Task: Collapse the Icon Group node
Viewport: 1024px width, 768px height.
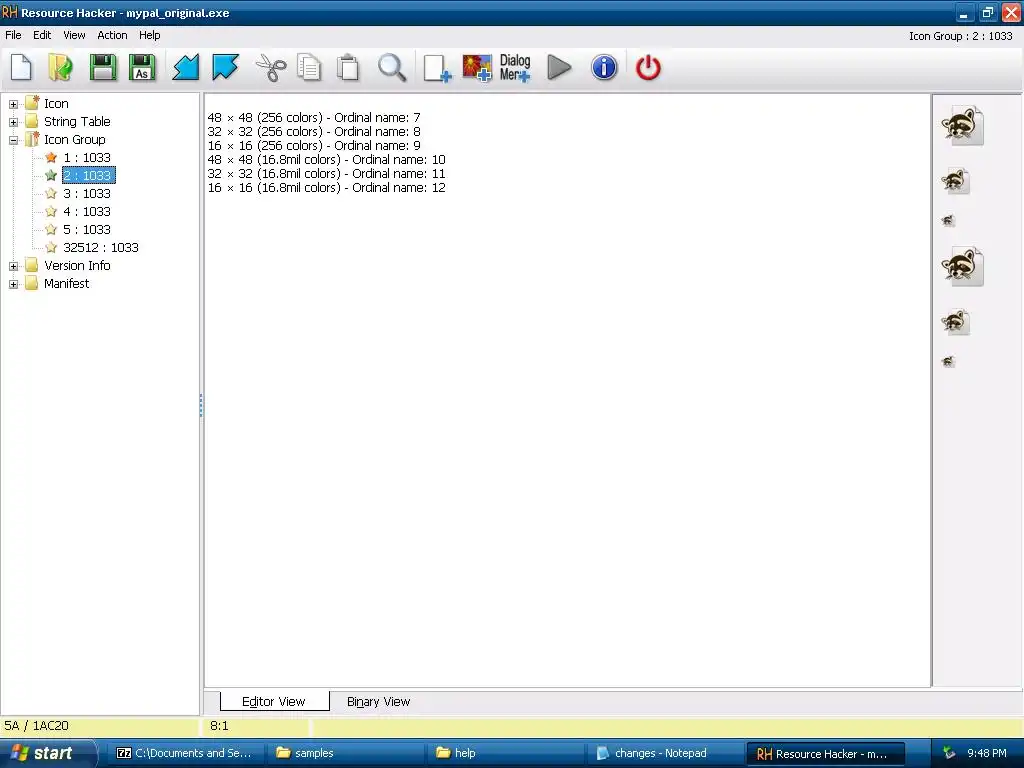Action: (x=13, y=140)
